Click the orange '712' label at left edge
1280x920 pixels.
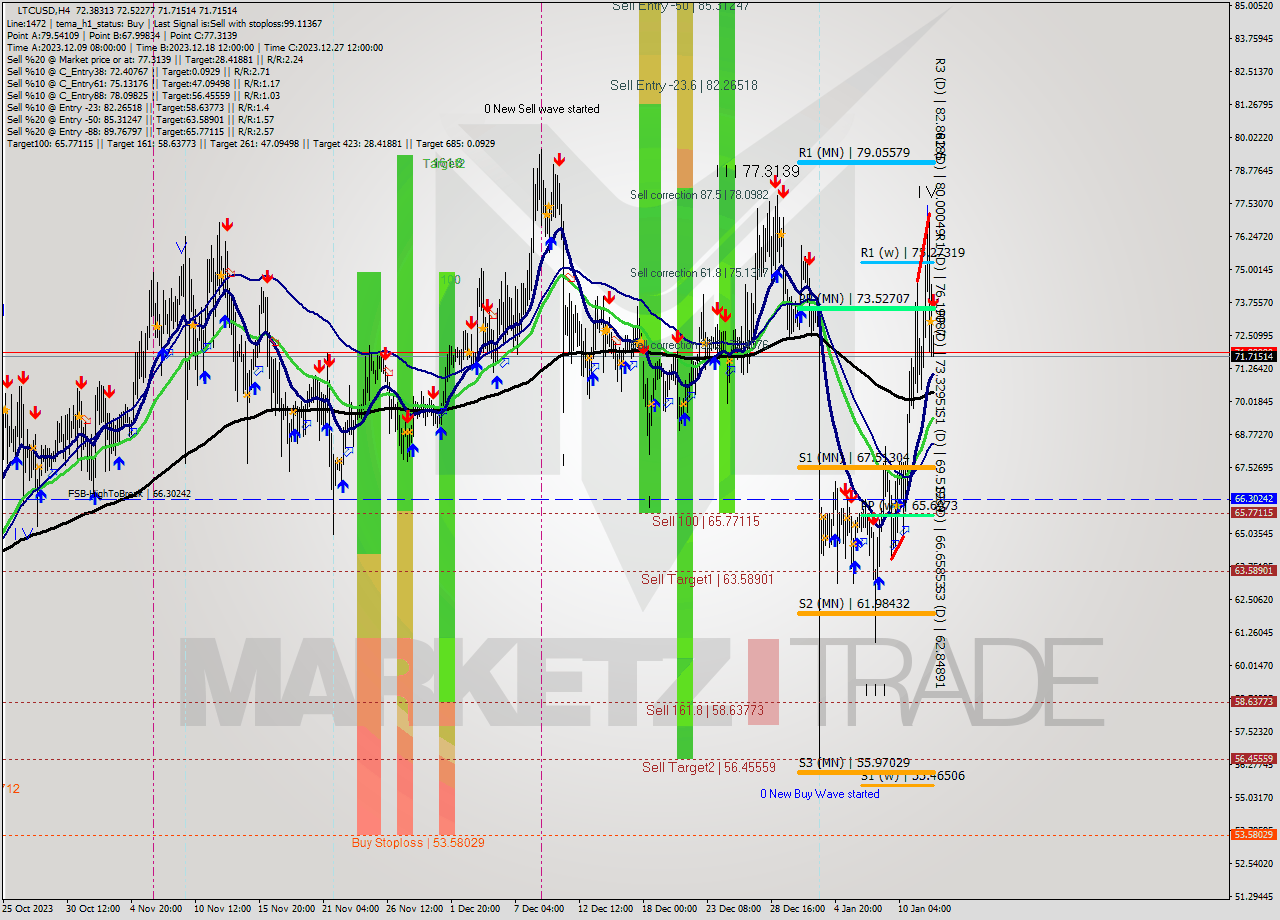tap(10, 789)
